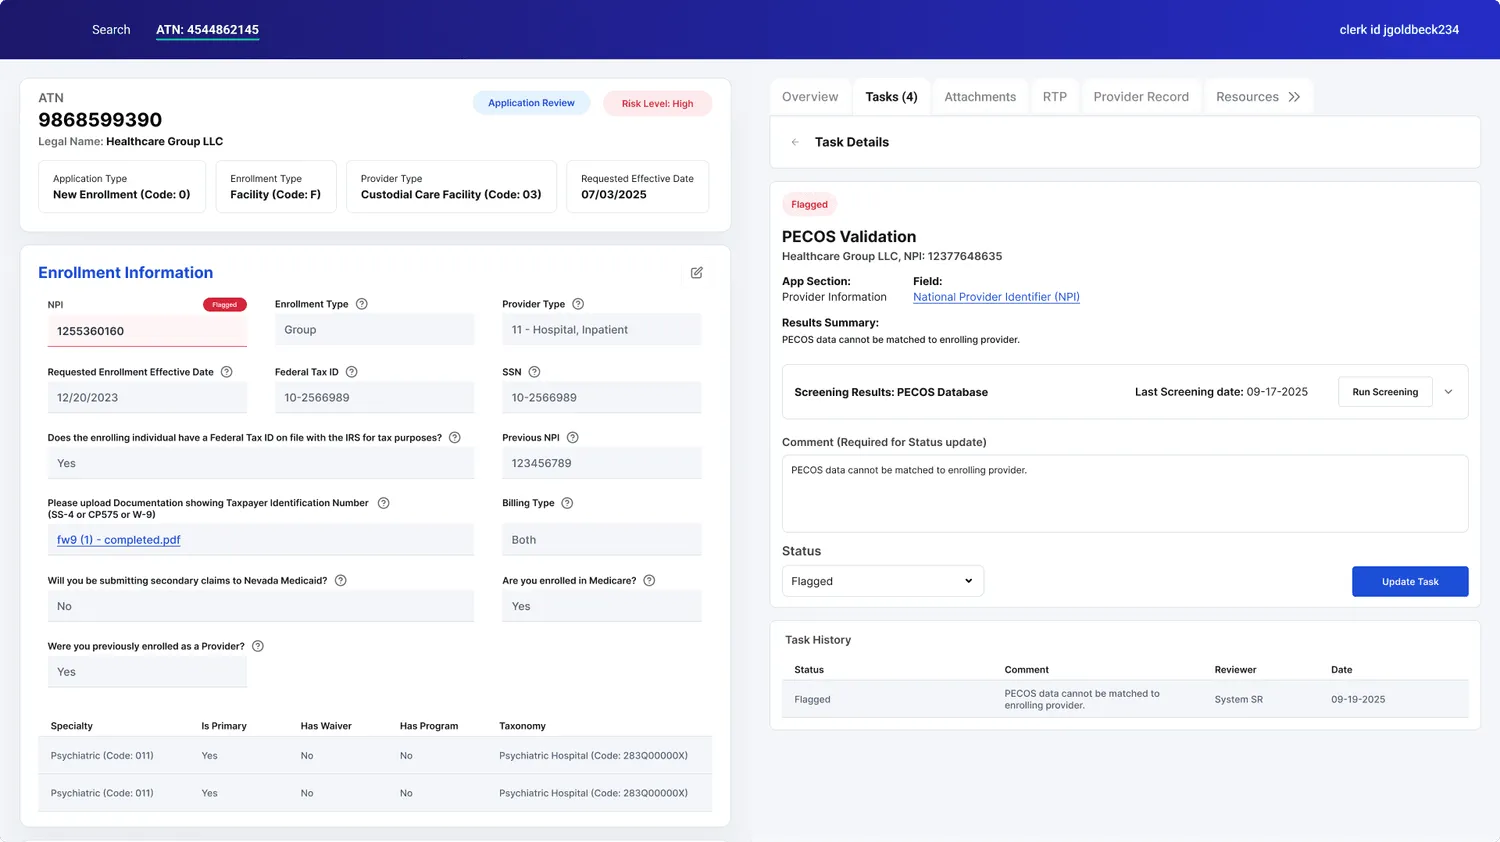
Task: Click the help icon next to SSN
Action: [534, 372]
